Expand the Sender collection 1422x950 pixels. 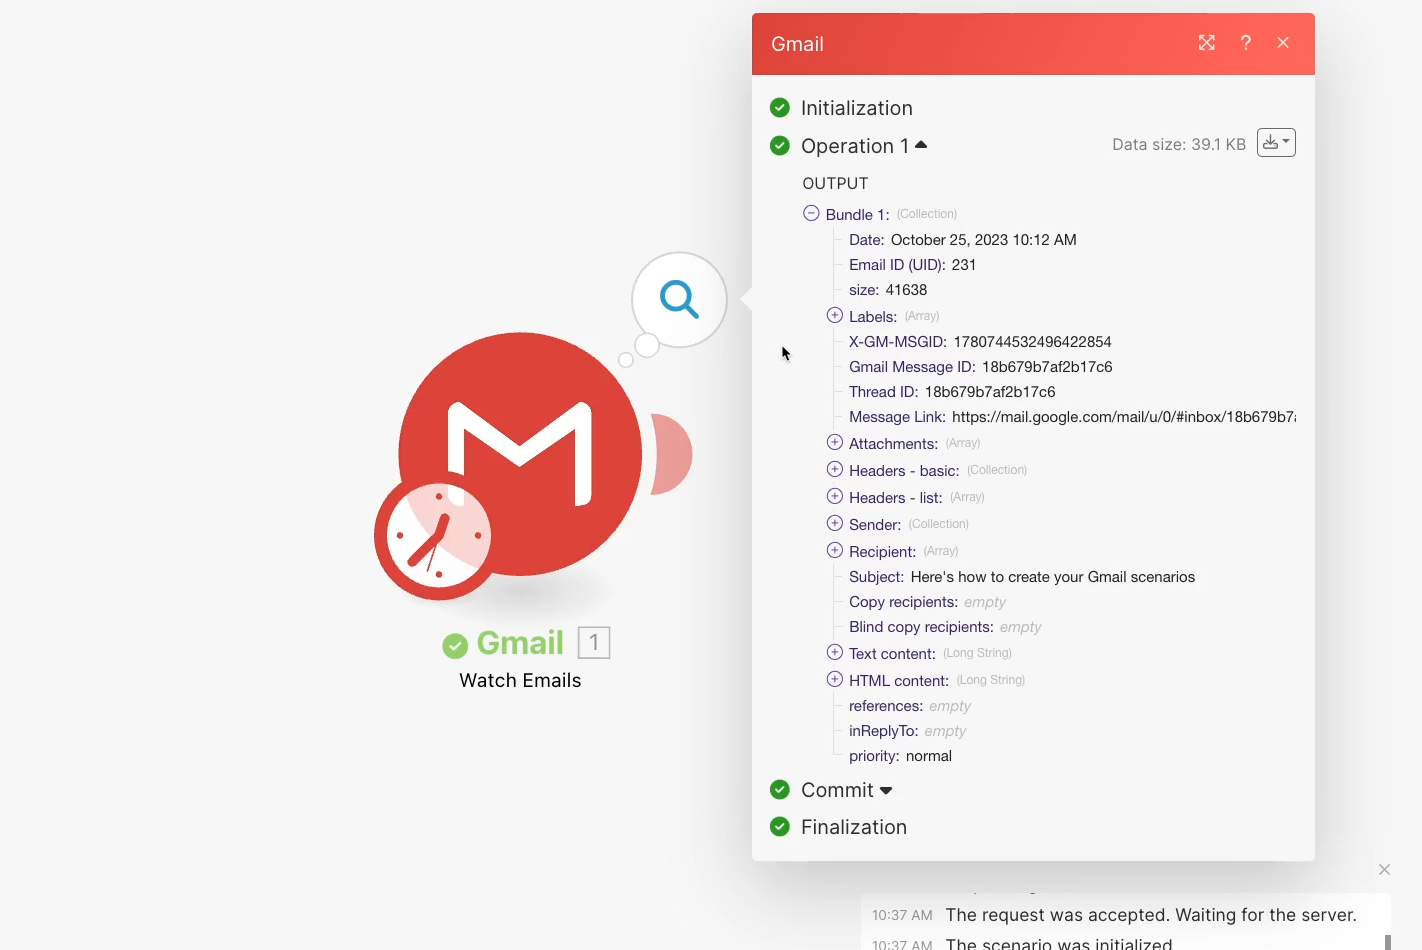click(835, 523)
